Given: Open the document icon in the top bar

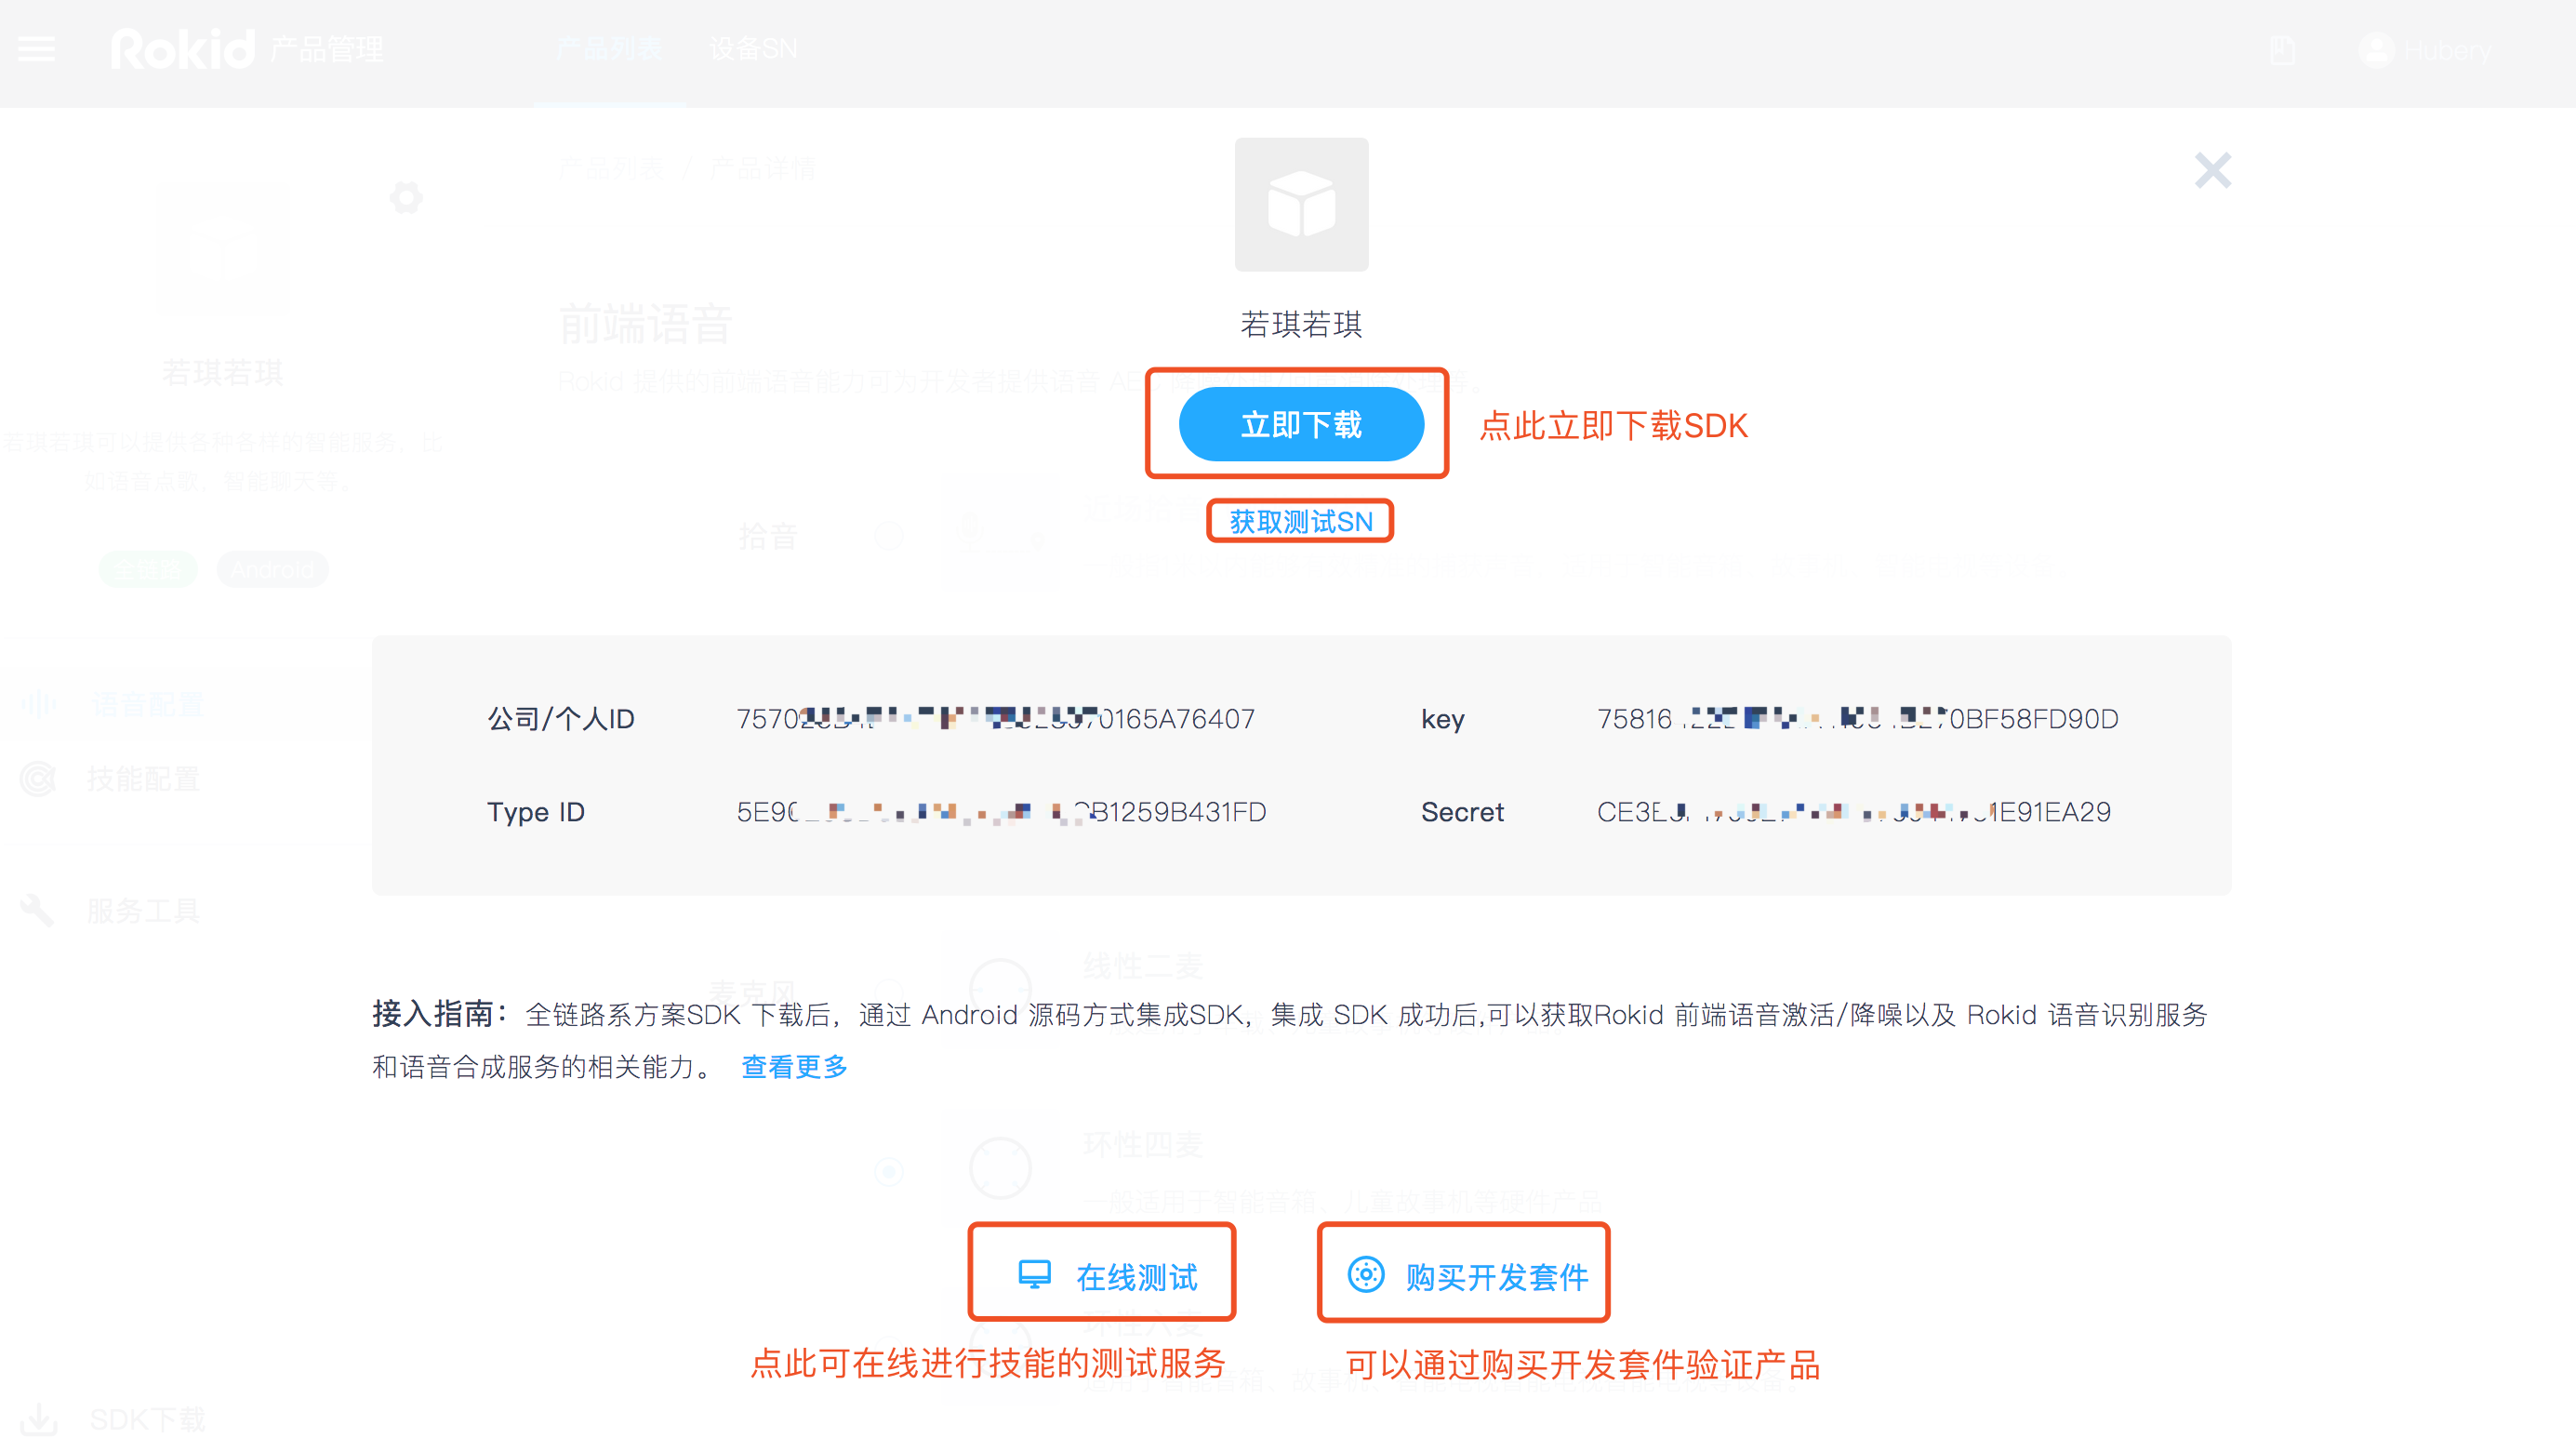Looking at the screenshot, I should tap(2283, 49).
